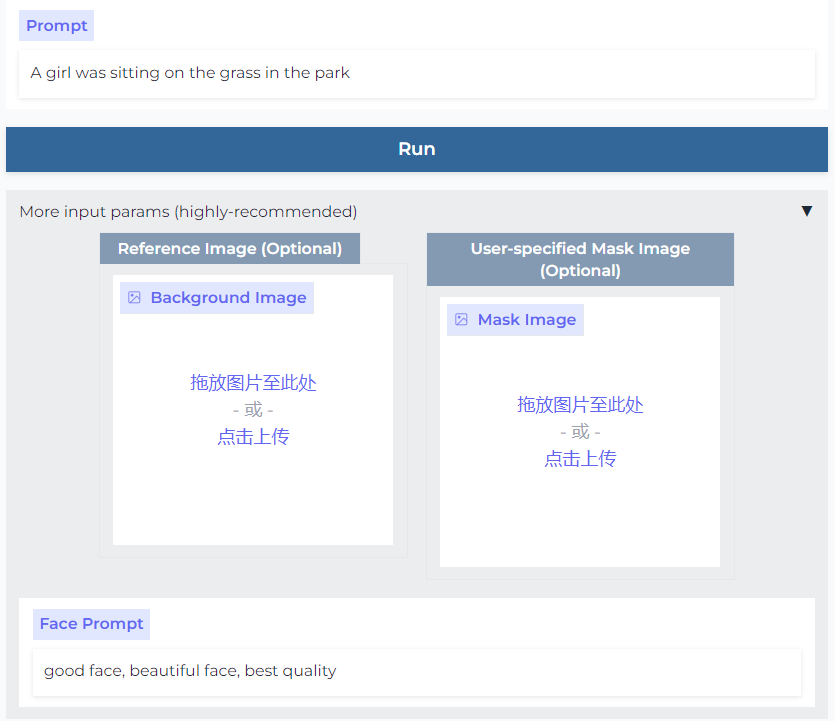Click More input params (highly-recommended) title
Screen dimensions: 835x721
pyautogui.click(x=189, y=212)
